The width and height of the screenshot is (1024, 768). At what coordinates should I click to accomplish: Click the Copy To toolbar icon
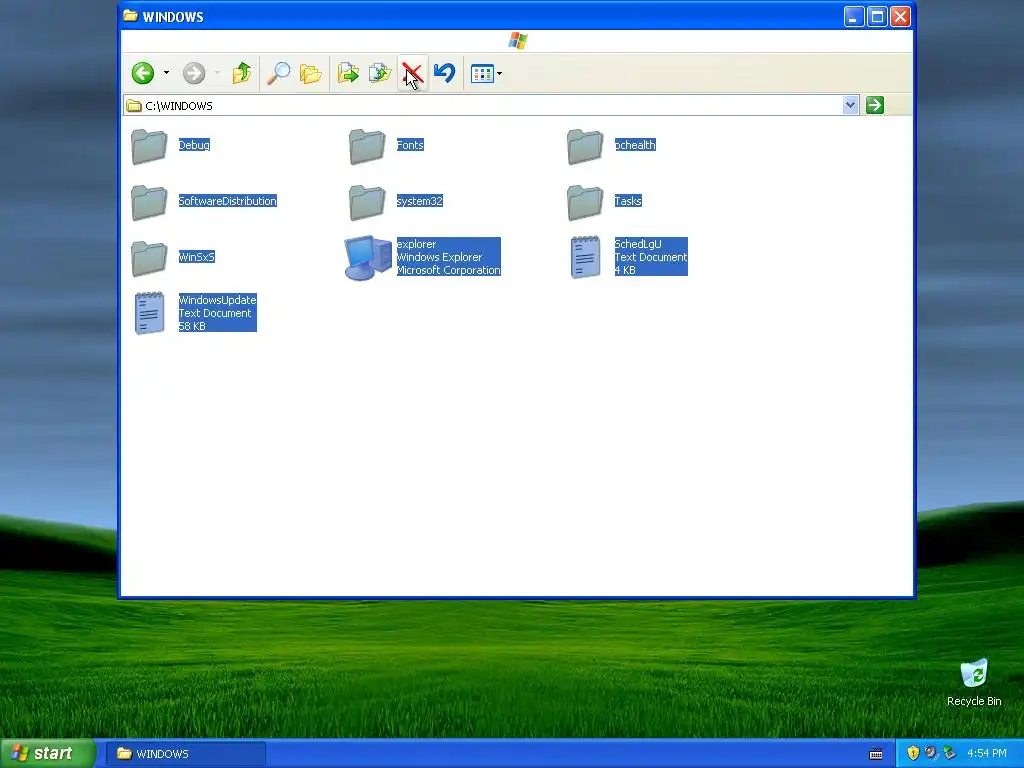pos(380,73)
